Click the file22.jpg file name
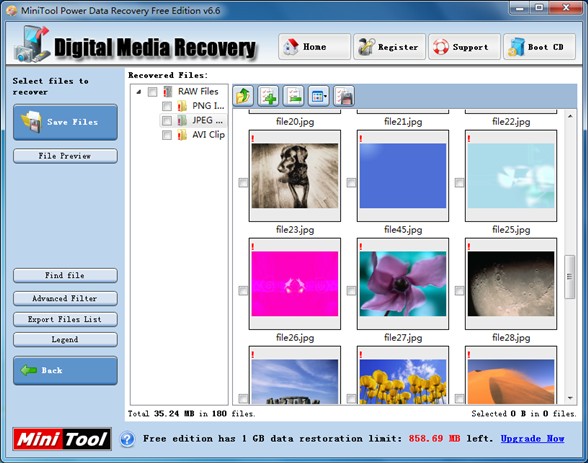Screen dimensions: 588x463 point(511,121)
